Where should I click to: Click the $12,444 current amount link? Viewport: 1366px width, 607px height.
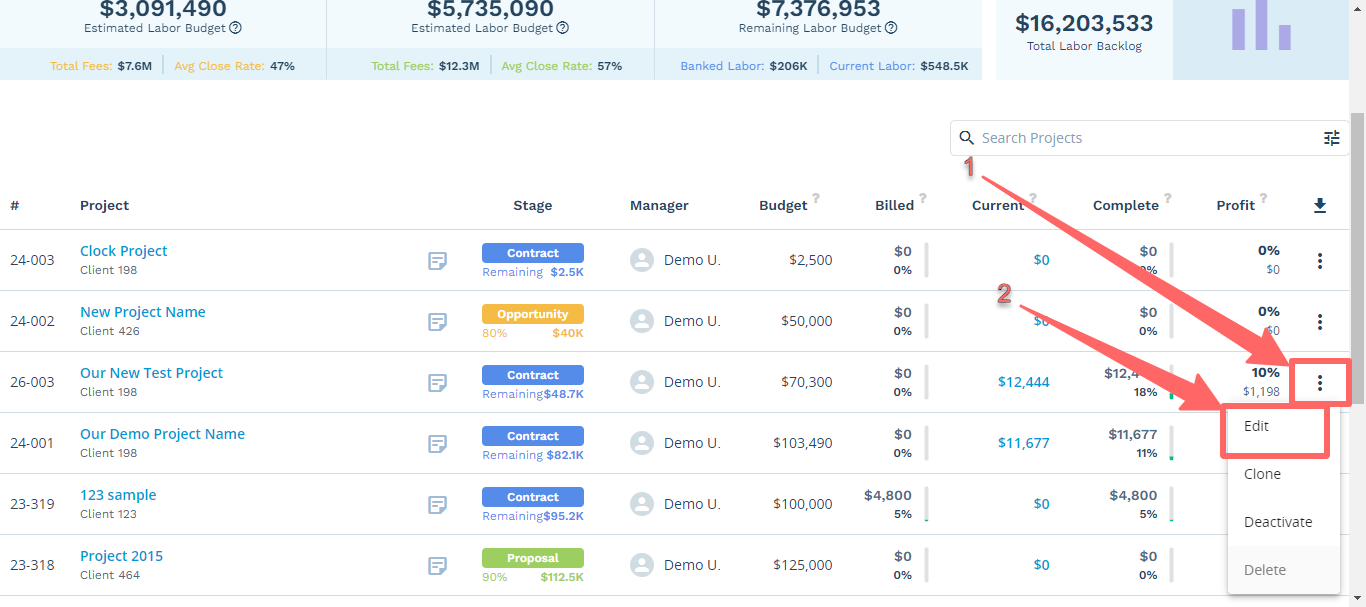click(x=1024, y=382)
